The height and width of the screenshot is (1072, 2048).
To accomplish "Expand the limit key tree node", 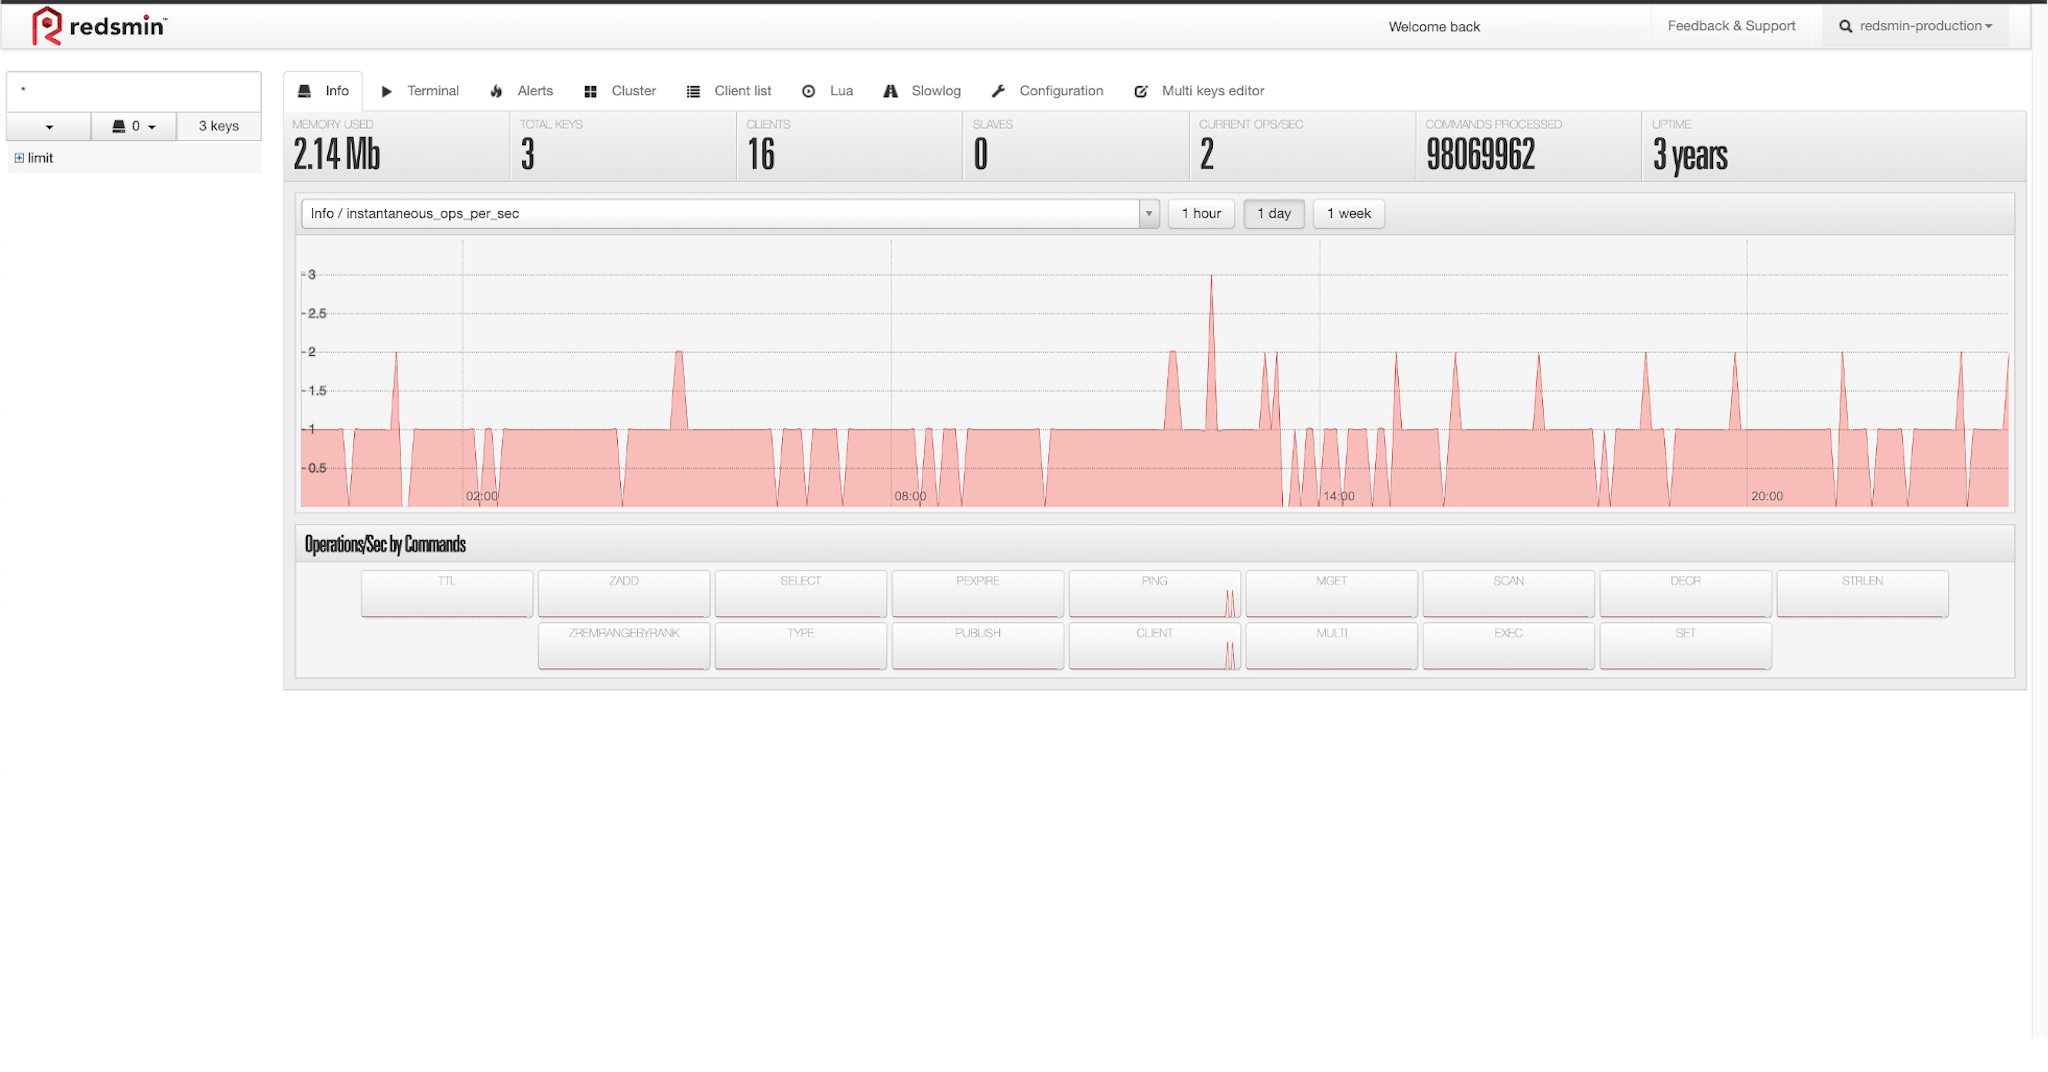I will 19,158.
